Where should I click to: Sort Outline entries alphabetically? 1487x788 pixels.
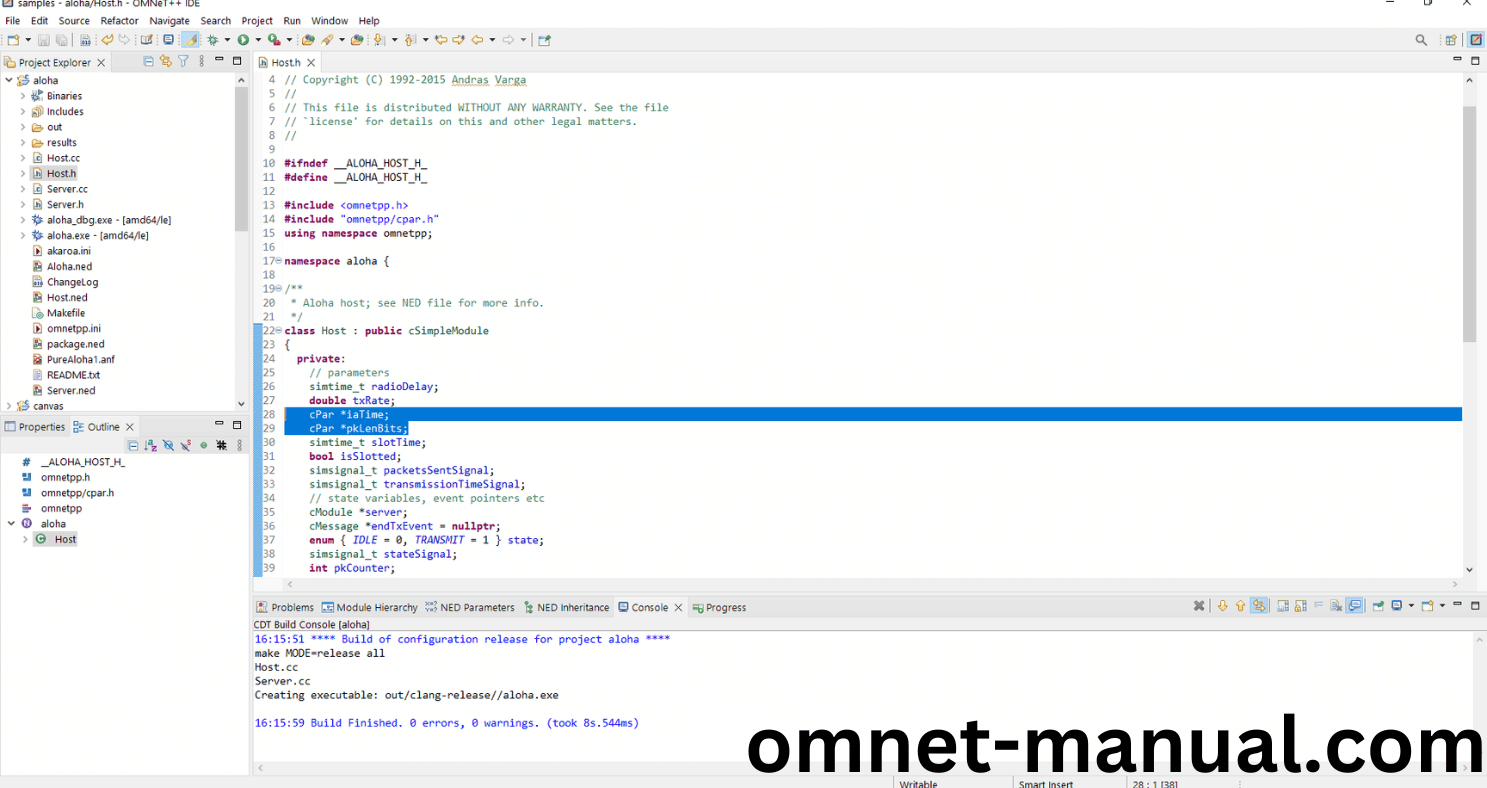pyautogui.click(x=150, y=445)
